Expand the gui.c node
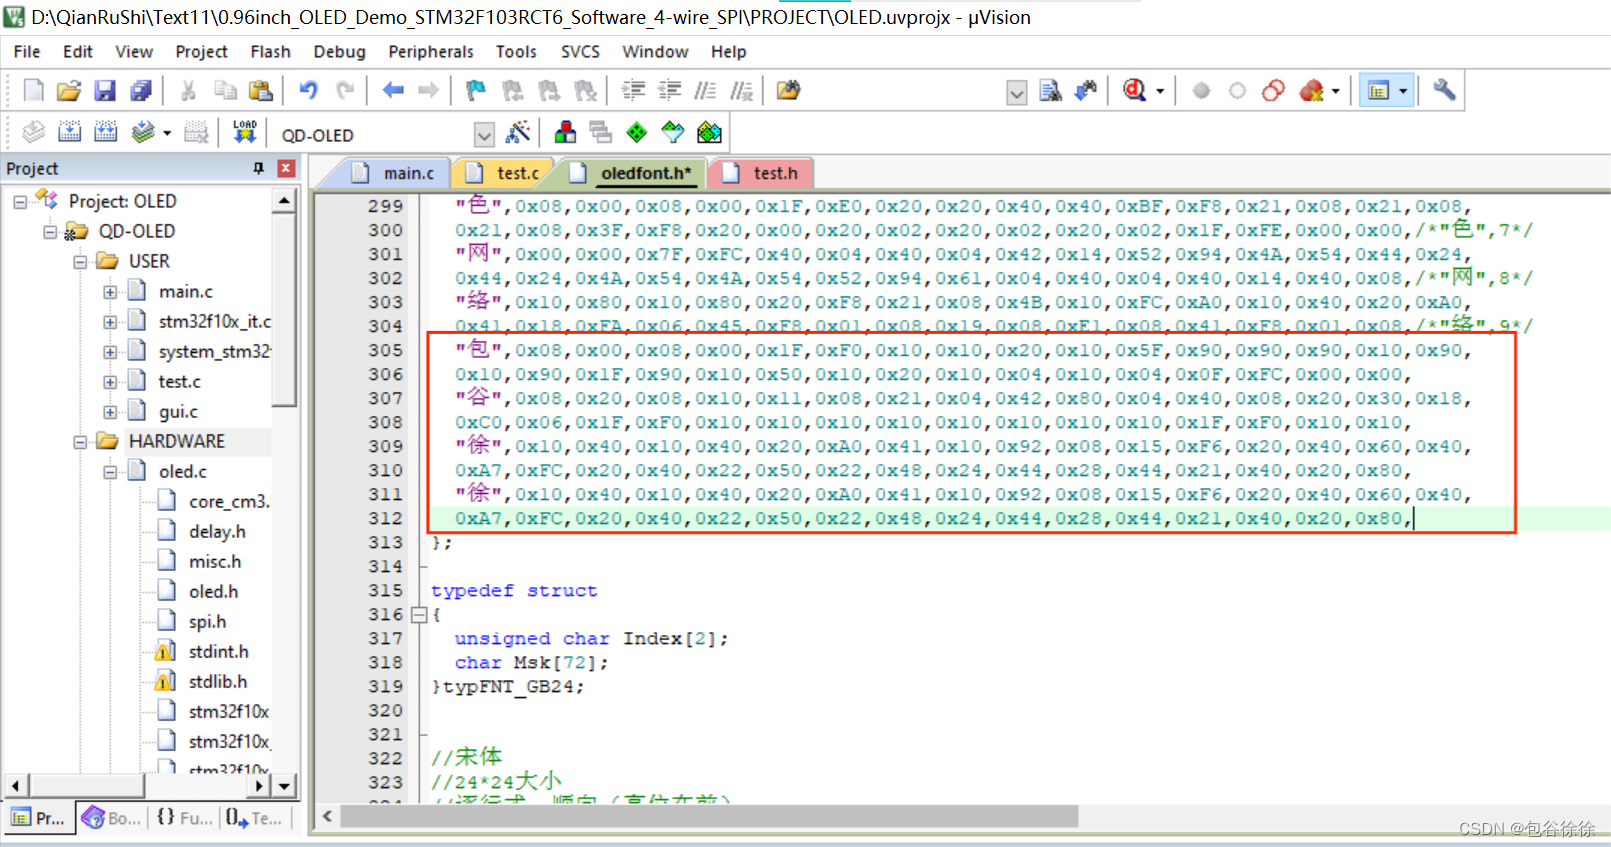Viewport: 1611px width, 847px height. click(x=110, y=412)
